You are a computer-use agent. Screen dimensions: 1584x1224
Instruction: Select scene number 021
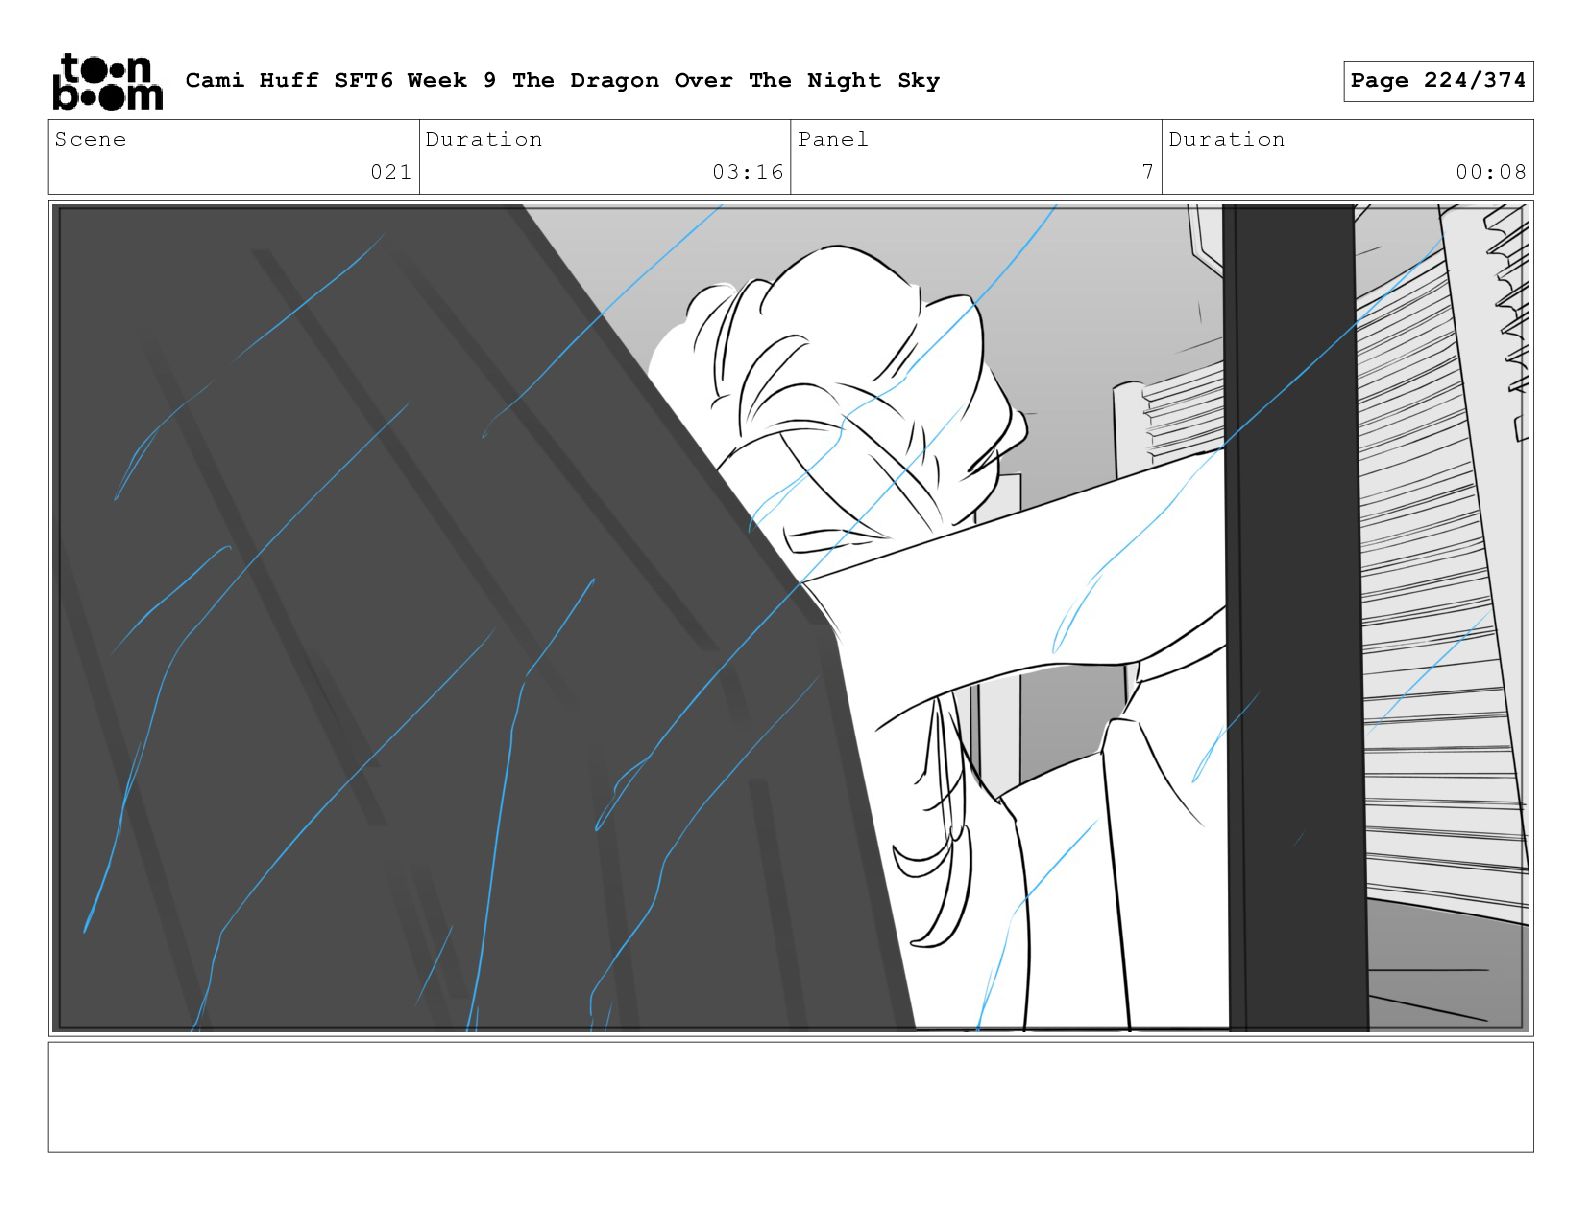click(x=391, y=172)
